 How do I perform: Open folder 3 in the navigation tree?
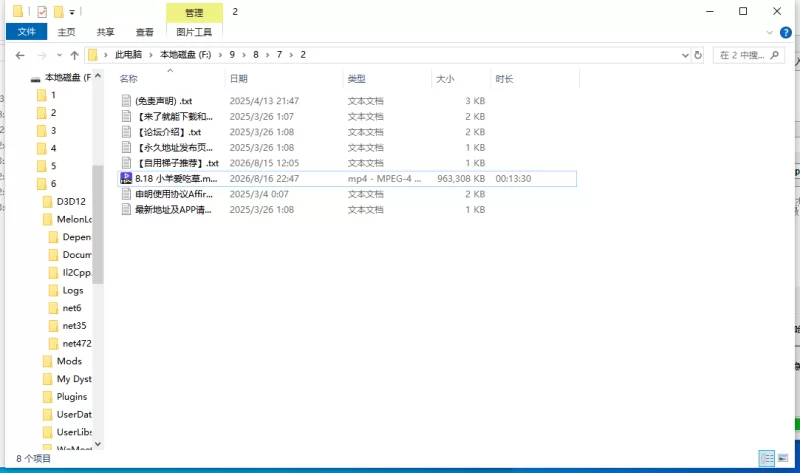(53, 131)
